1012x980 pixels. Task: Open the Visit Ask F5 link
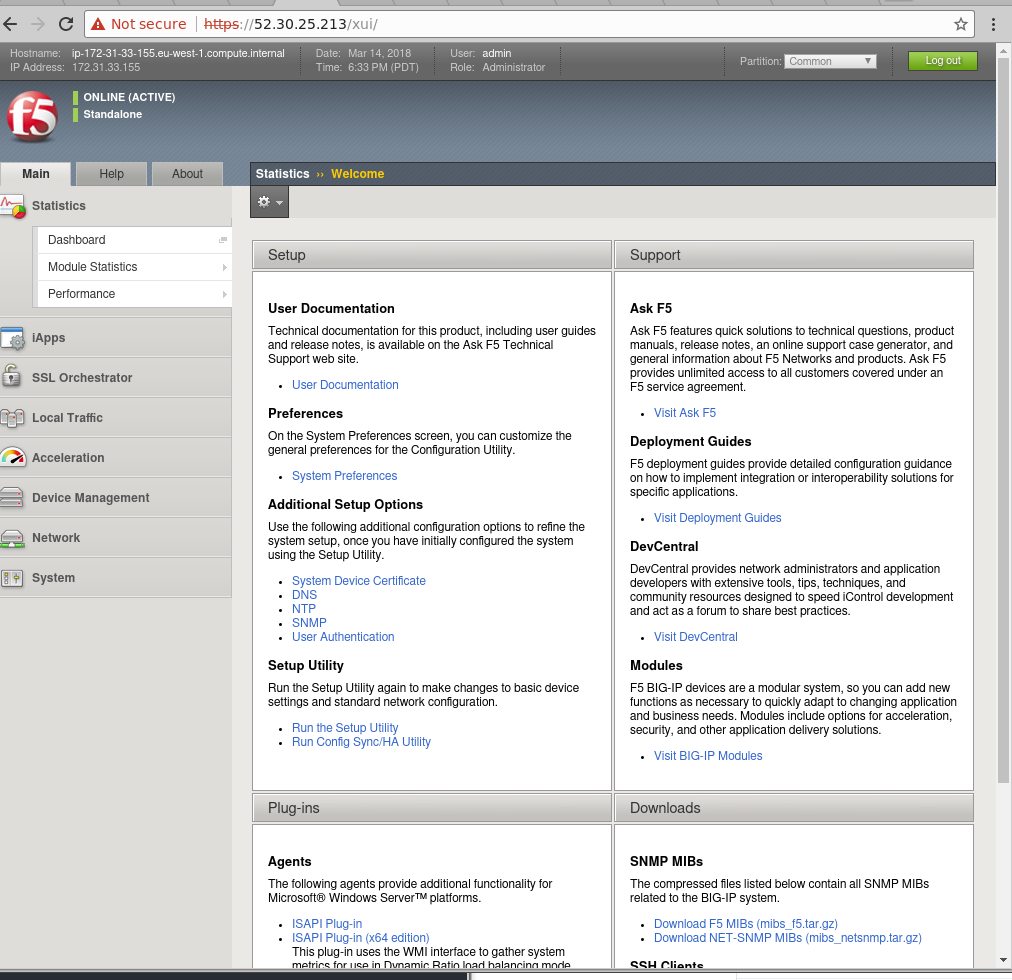click(x=684, y=413)
